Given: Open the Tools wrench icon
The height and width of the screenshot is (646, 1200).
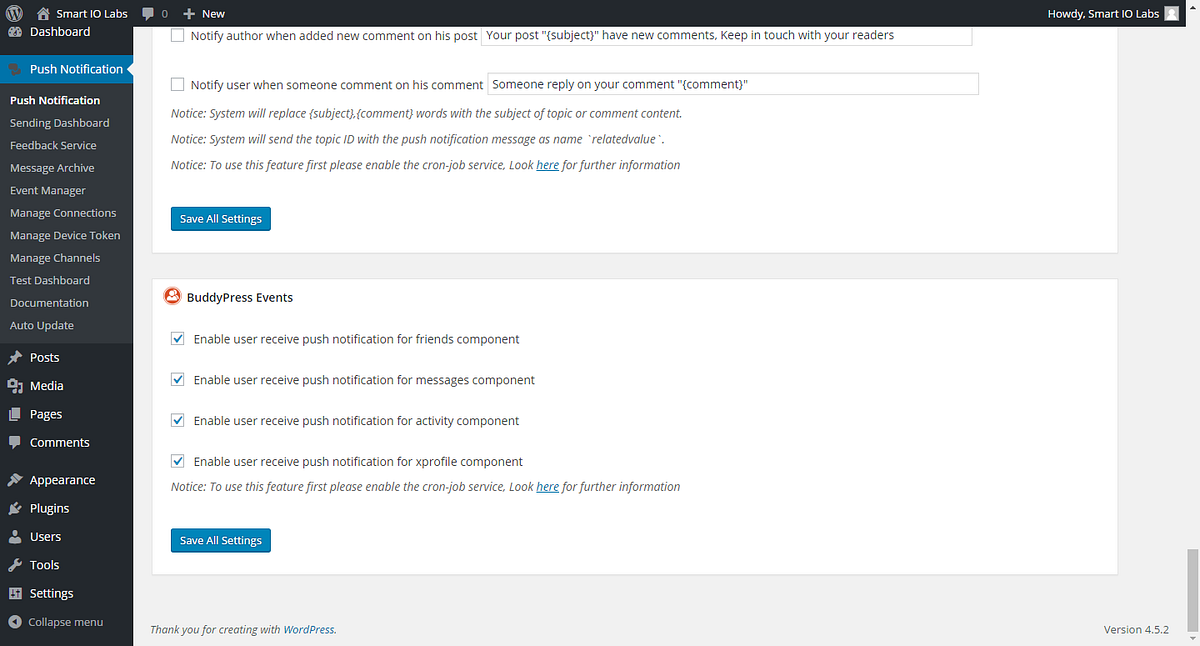Looking at the screenshot, I should point(15,564).
